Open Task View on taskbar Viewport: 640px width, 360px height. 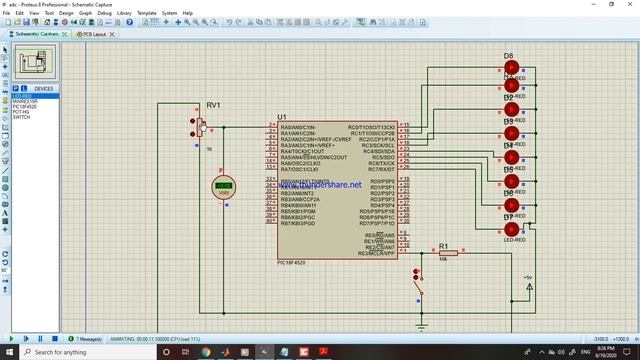[x=185, y=352]
